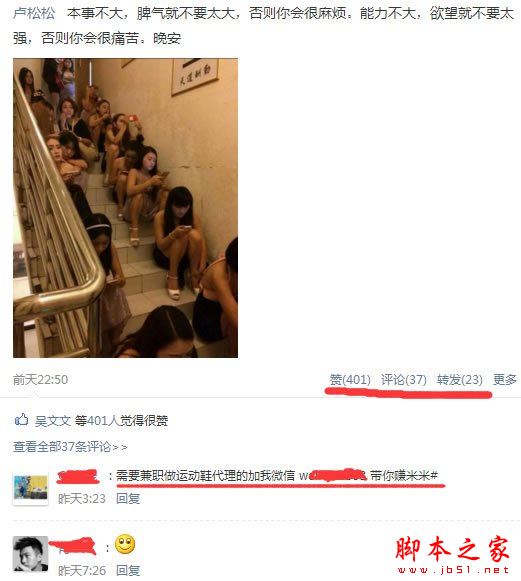Click the redacted second commenter username

(x=72, y=546)
